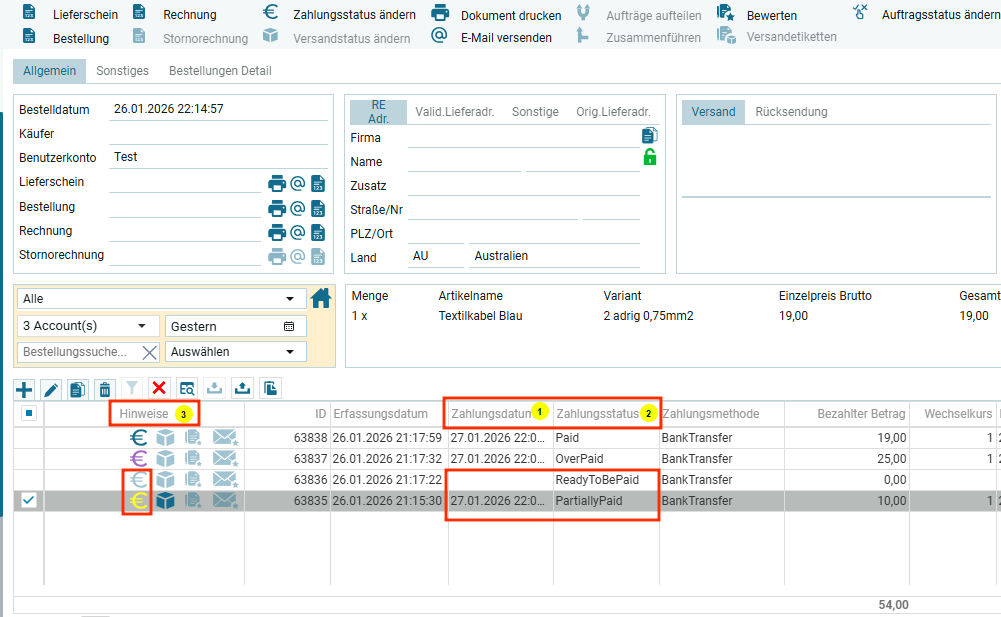Click into the Bestellungssuche search field
This screenshot has height=617, width=1001.
76,352
